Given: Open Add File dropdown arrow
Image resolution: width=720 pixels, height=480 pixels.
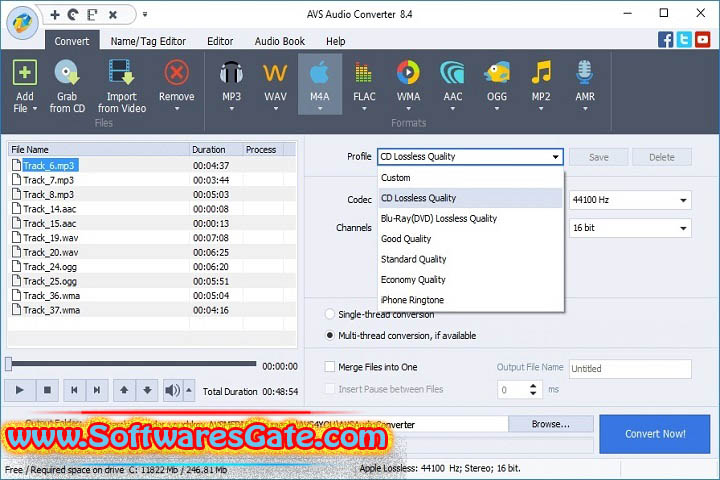Looking at the screenshot, I should pos(35,109).
